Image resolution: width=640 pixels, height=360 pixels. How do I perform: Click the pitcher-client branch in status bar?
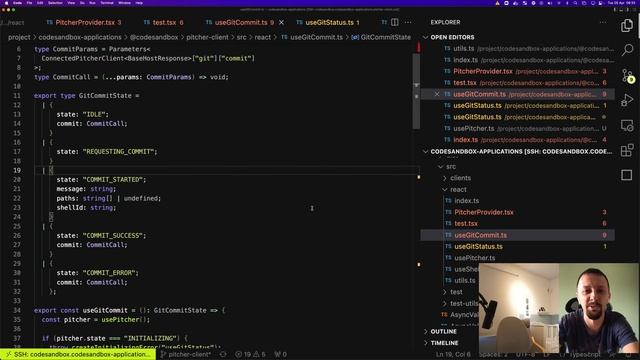click(x=186, y=354)
